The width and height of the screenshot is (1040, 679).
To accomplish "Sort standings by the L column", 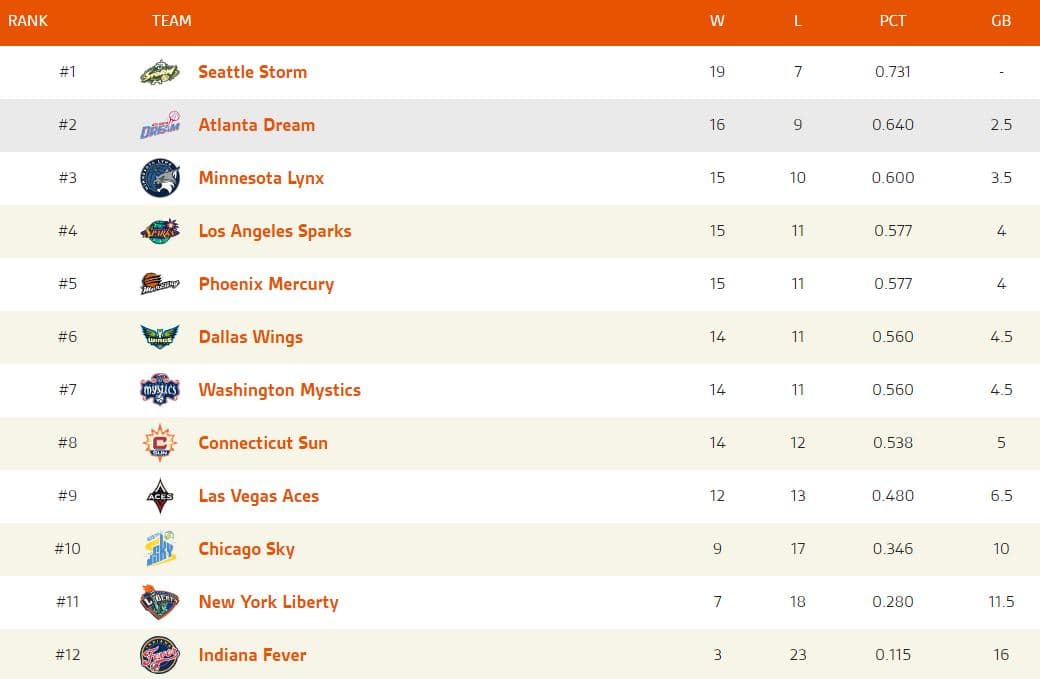I will [x=797, y=21].
